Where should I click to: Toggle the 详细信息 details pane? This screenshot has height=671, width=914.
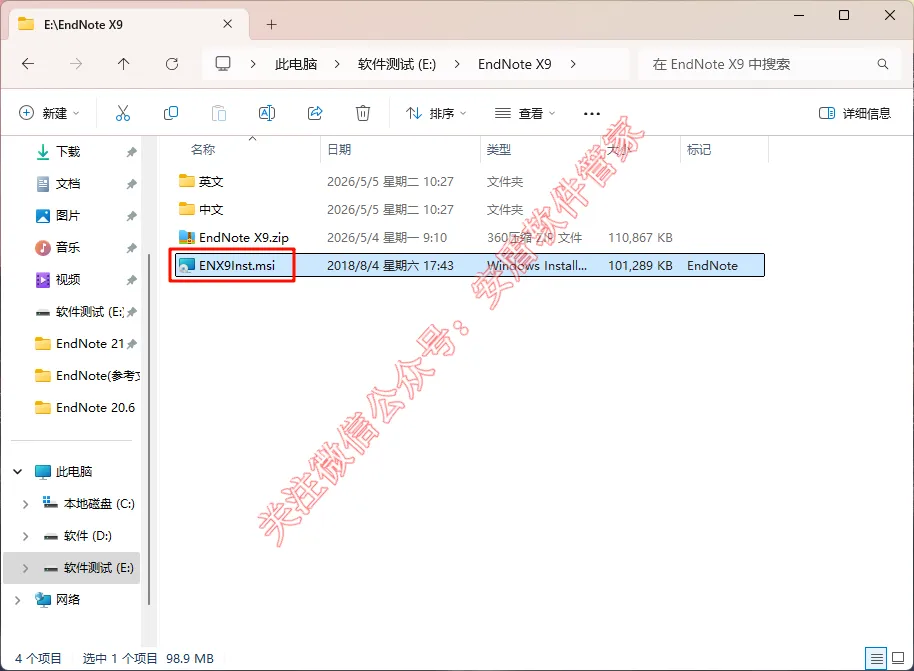pyautogui.click(x=855, y=113)
